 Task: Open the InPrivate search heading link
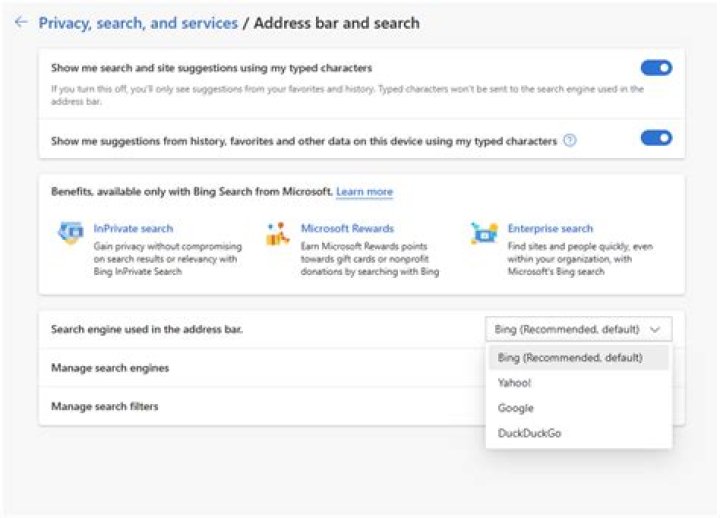pyautogui.click(x=140, y=228)
